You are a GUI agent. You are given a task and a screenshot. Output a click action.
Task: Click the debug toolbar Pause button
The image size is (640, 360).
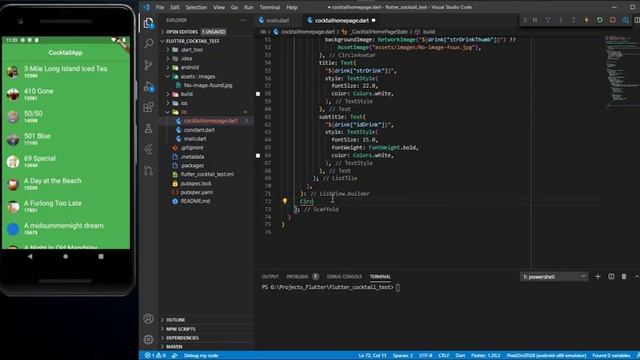tap(535, 20)
